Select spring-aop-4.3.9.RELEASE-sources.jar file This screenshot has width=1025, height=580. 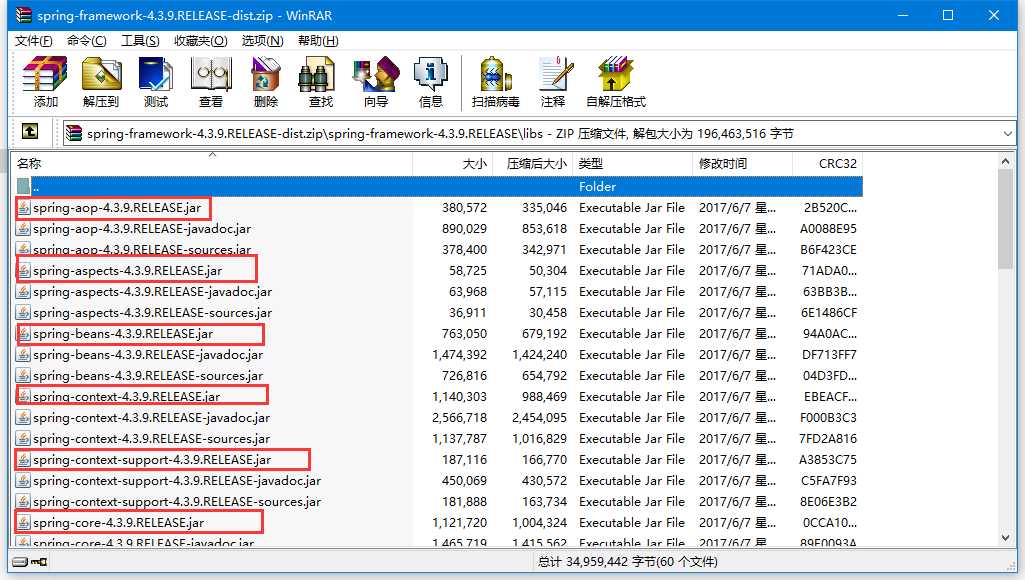[x=142, y=250]
